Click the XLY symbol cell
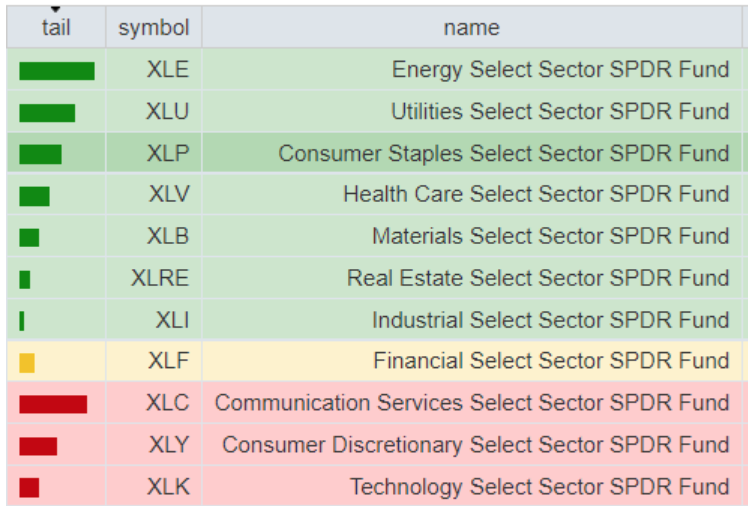Viewport: 748px width, 506px height. coord(167,445)
